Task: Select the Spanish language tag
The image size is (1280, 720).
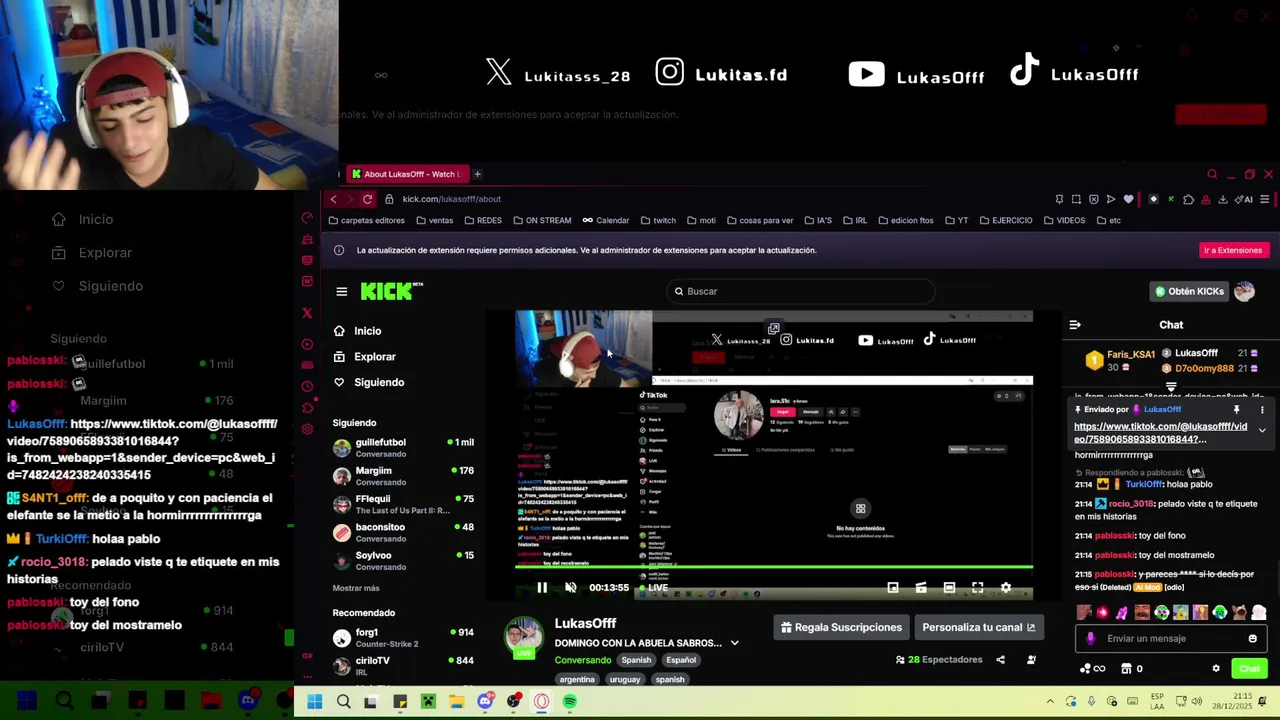Action: click(x=636, y=660)
